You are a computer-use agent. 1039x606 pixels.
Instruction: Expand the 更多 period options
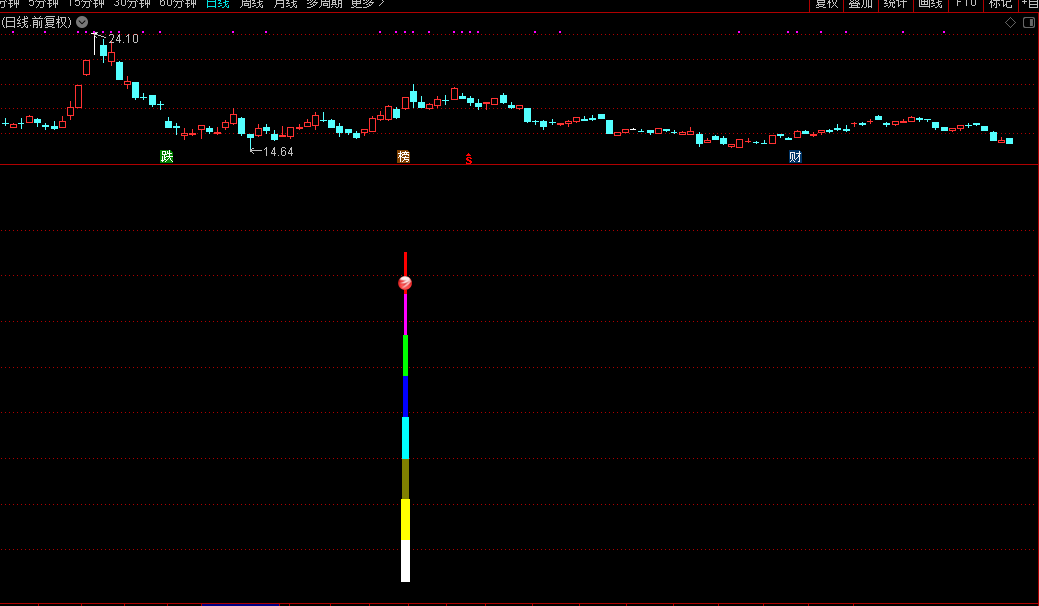(366, 4)
